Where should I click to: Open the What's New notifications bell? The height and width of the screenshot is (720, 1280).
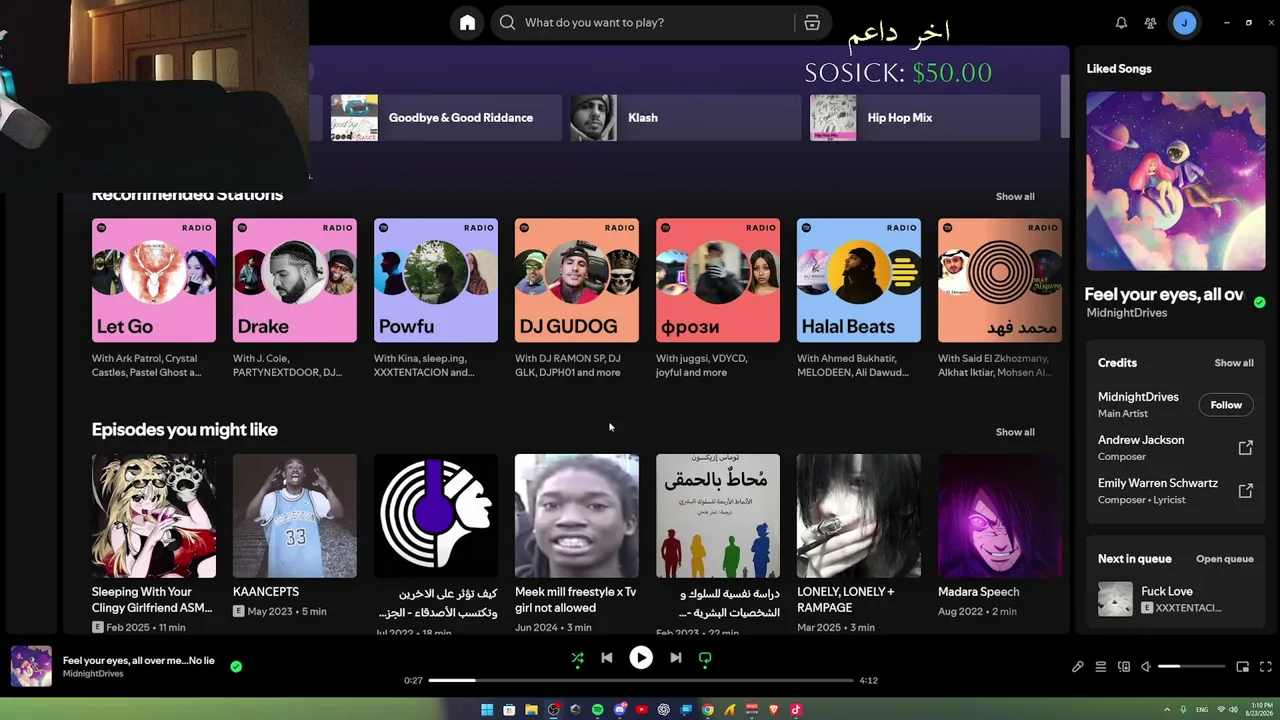tap(1121, 22)
